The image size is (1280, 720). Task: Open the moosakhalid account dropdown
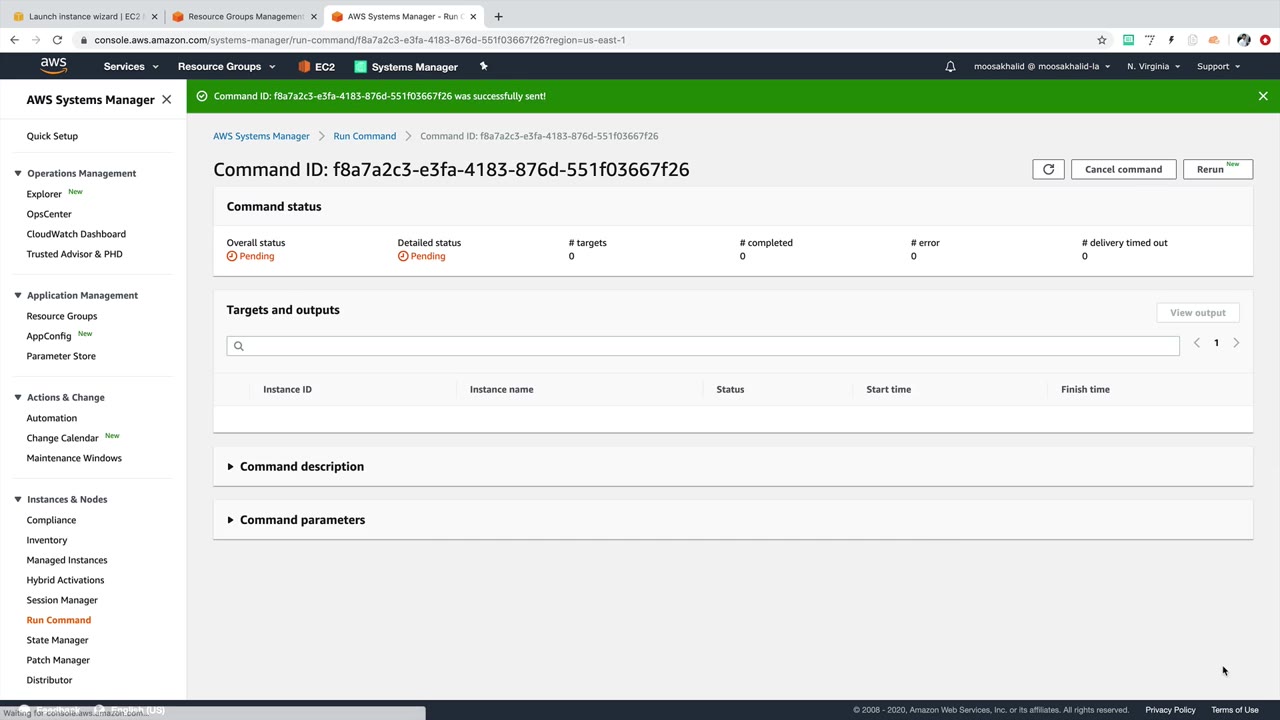1042,67
